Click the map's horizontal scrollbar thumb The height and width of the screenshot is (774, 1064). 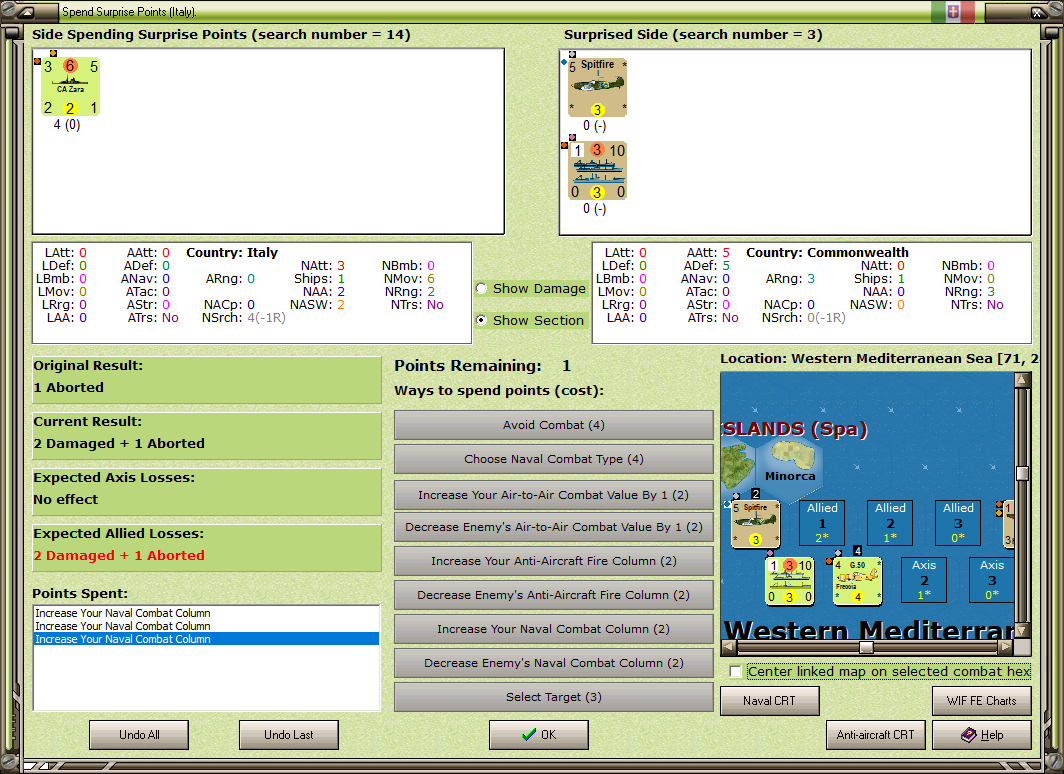(x=866, y=647)
